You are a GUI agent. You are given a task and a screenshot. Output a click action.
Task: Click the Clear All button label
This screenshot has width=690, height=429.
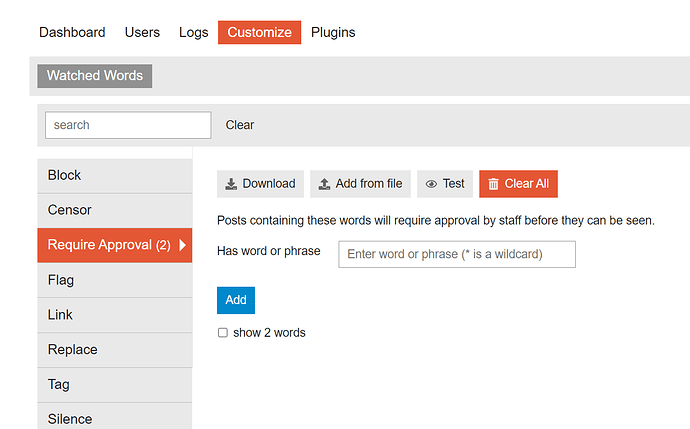(526, 183)
